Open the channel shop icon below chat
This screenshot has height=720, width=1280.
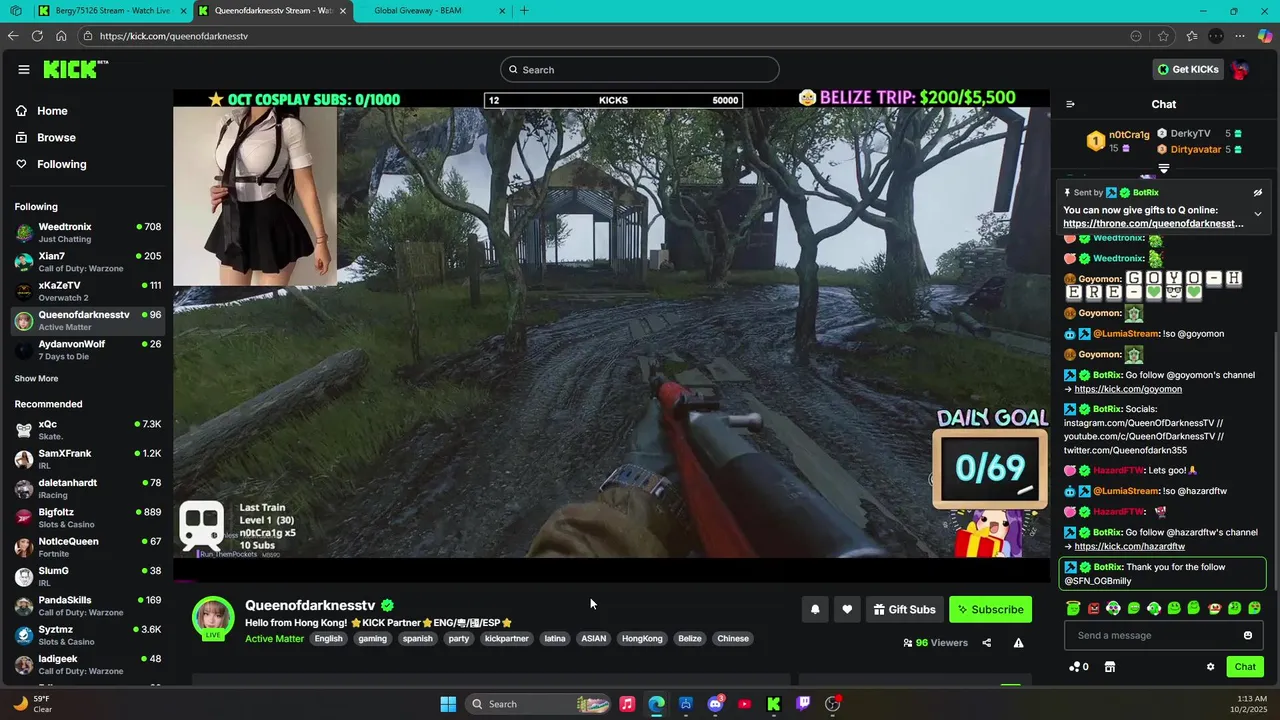click(x=1109, y=667)
